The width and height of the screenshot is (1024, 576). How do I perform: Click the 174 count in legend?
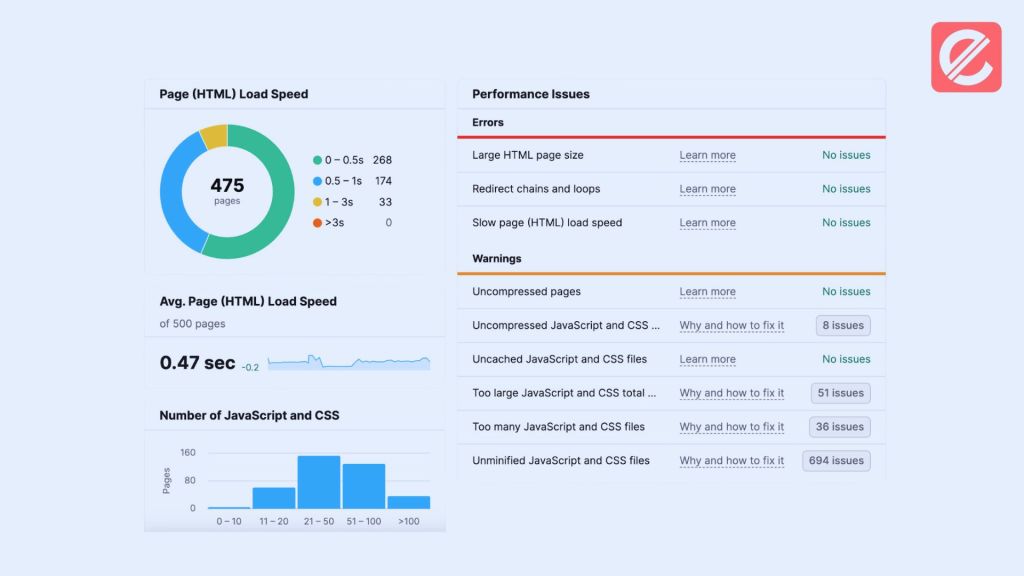(x=383, y=181)
